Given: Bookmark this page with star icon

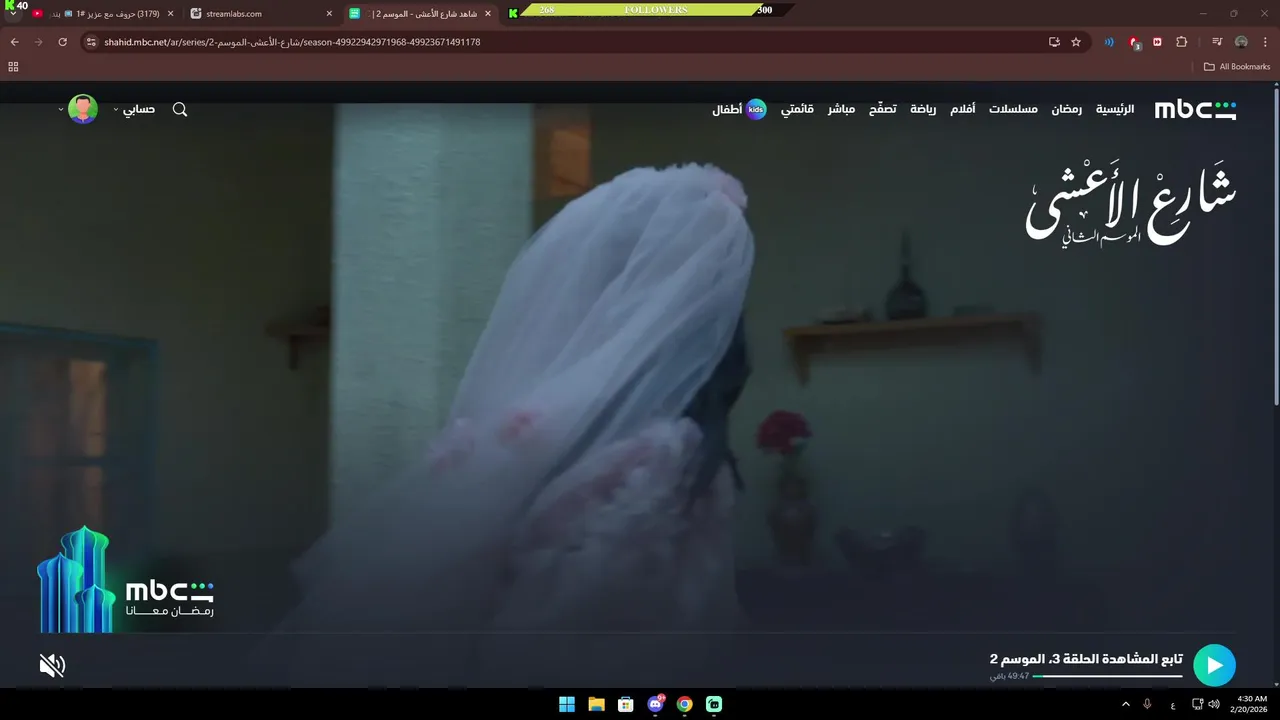Looking at the screenshot, I should click(x=1076, y=42).
